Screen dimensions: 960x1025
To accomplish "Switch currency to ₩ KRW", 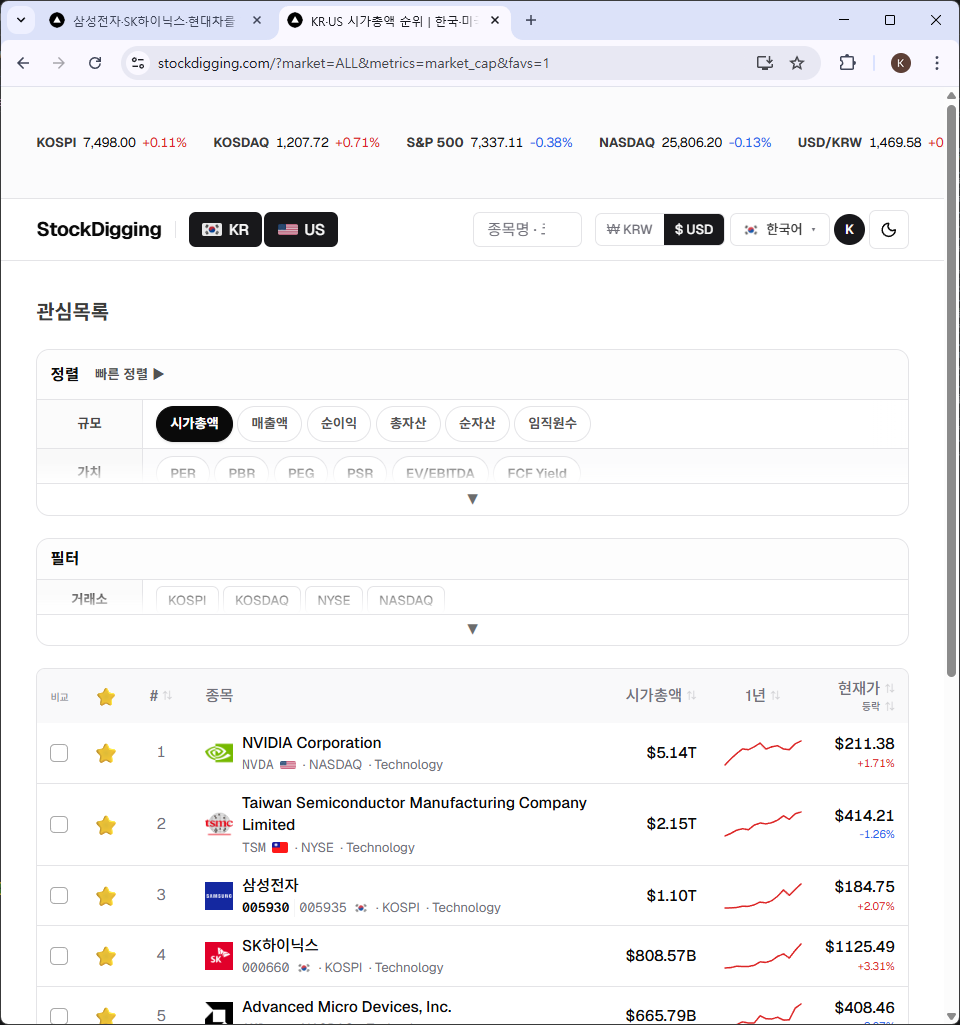I will coord(629,229).
